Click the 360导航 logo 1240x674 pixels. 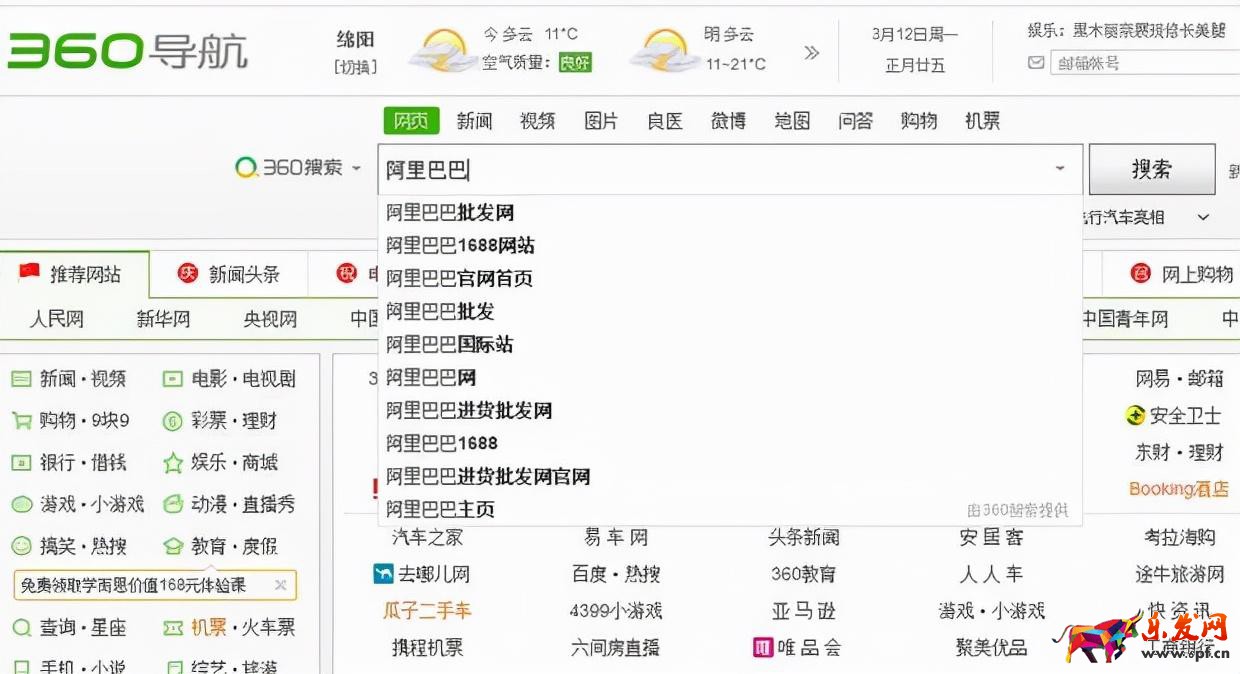[127, 50]
